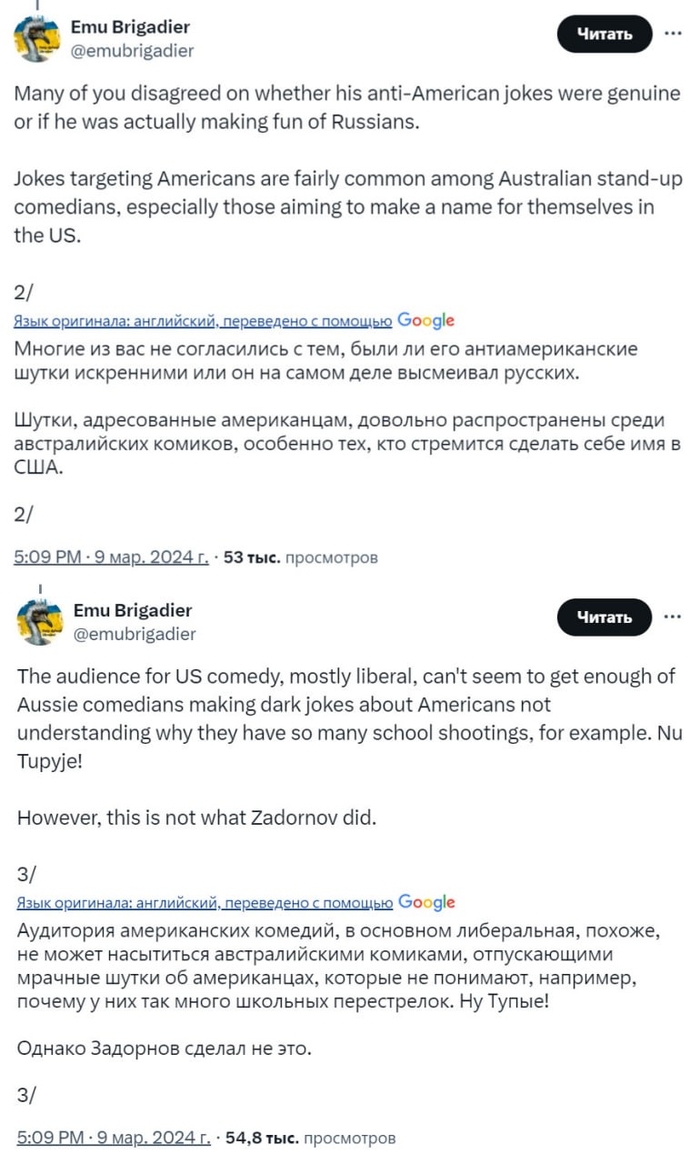Image resolution: width=700 pixels, height=1164 pixels.
Task: Click the Google logo under the 3/ tweet
Action: pyautogui.click(x=426, y=903)
